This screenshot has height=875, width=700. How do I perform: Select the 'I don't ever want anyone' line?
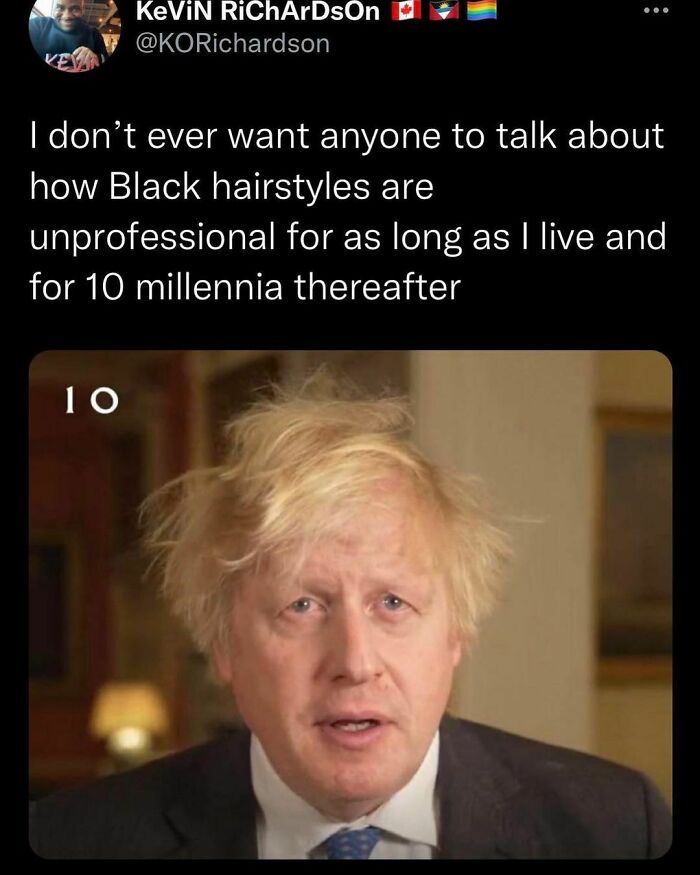pos(347,136)
